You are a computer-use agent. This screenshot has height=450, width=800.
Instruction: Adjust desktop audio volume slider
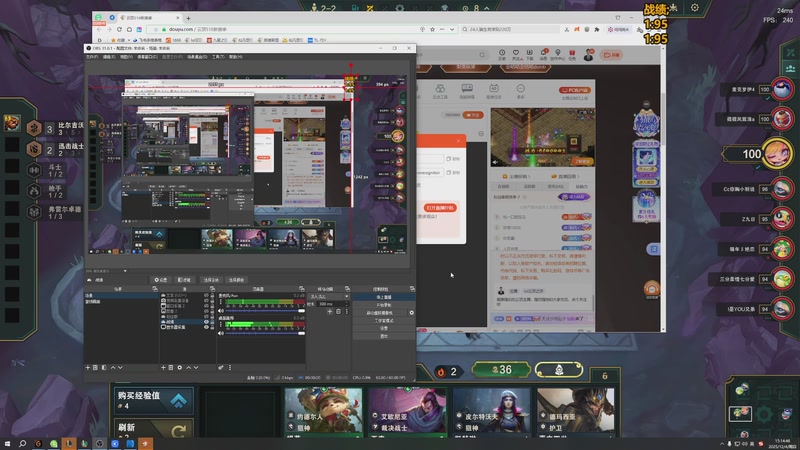[265, 333]
